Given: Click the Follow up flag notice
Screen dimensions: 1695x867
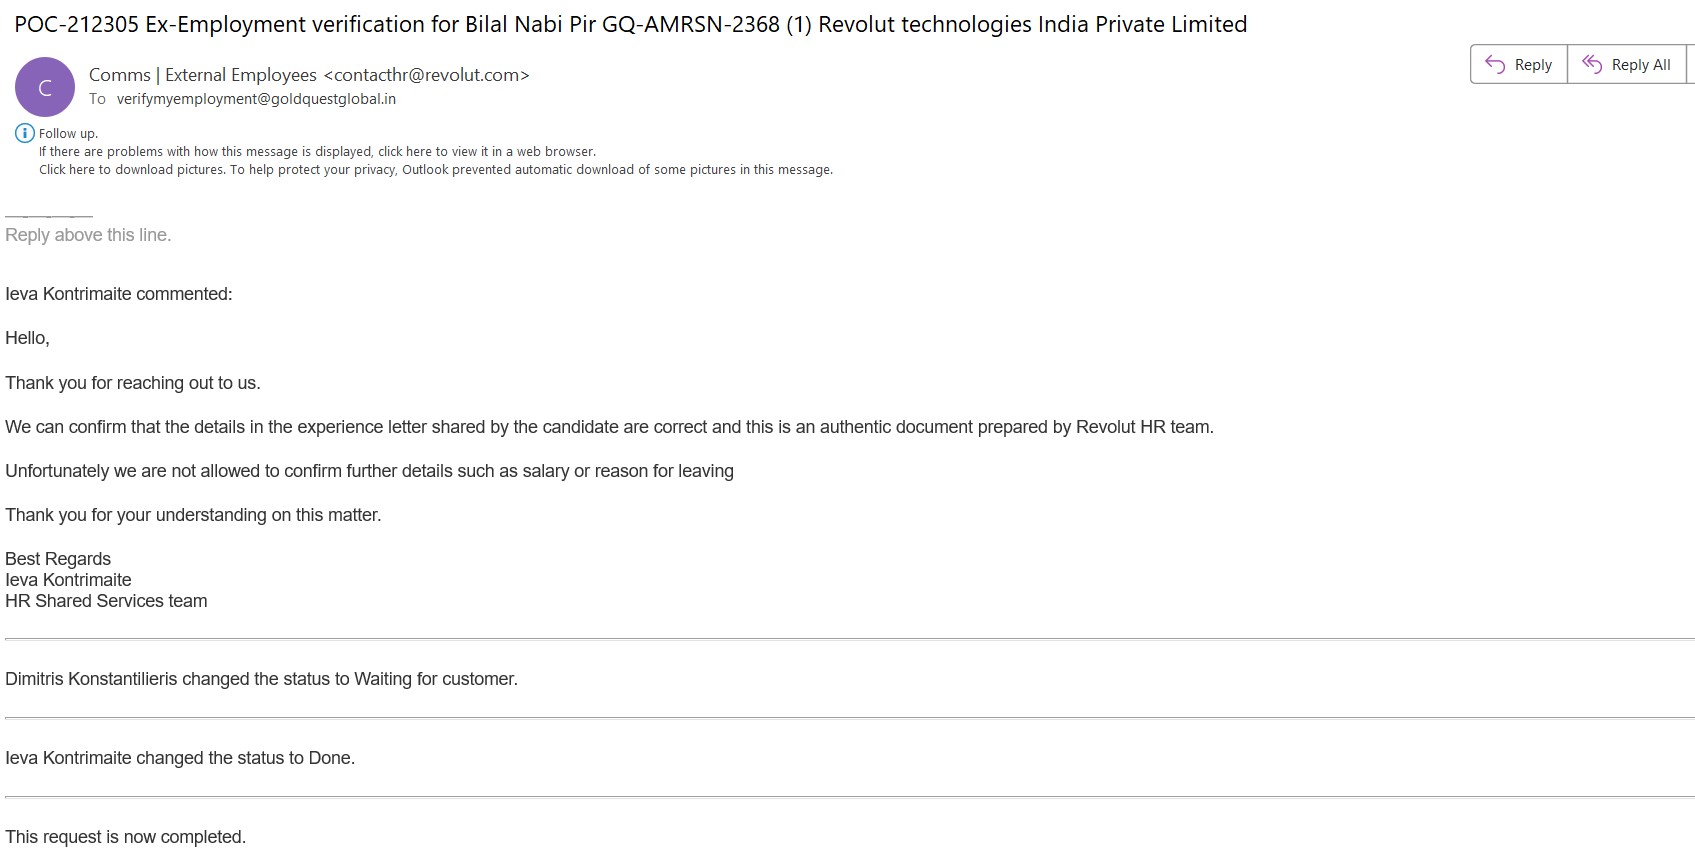Looking at the screenshot, I should pyautogui.click(x=68, y=134).
